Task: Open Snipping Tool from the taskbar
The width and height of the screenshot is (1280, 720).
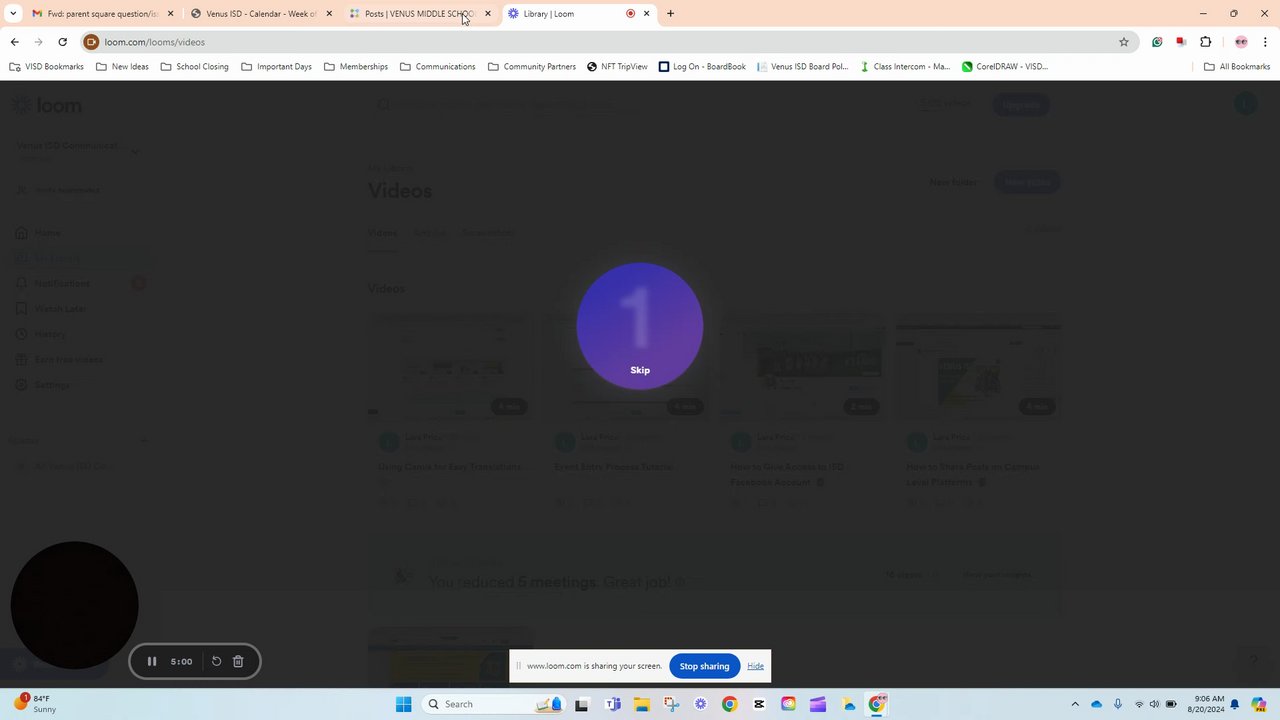Action: pos(671,704)
